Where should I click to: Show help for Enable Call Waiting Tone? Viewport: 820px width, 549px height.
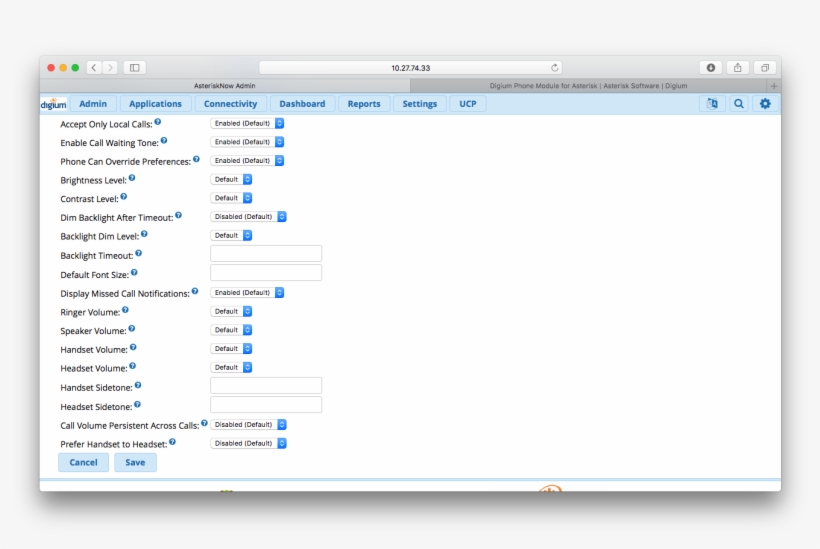164,141
